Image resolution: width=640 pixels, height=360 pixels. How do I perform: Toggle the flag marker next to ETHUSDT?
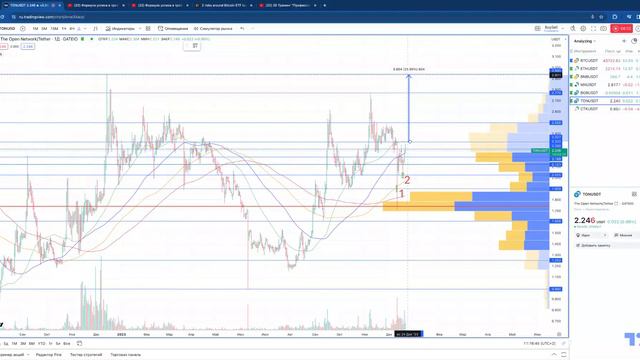click(x=571, y=69)
